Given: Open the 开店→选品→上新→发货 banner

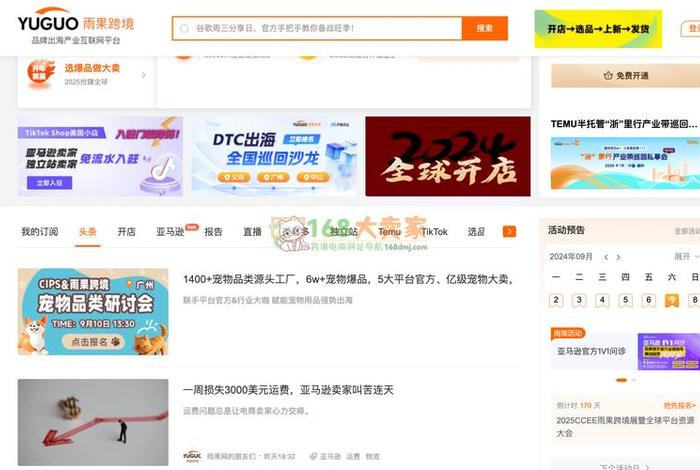Looking at the screenshot, I should point(598,29).
